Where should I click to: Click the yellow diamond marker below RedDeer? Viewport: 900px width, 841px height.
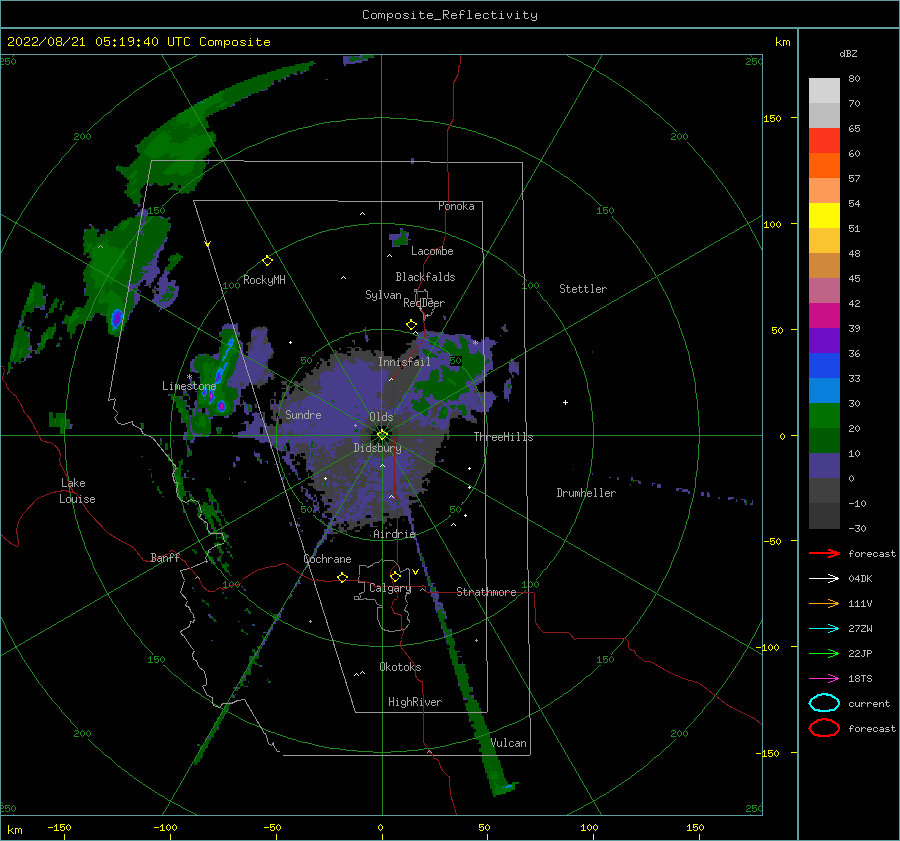[411, 325]
